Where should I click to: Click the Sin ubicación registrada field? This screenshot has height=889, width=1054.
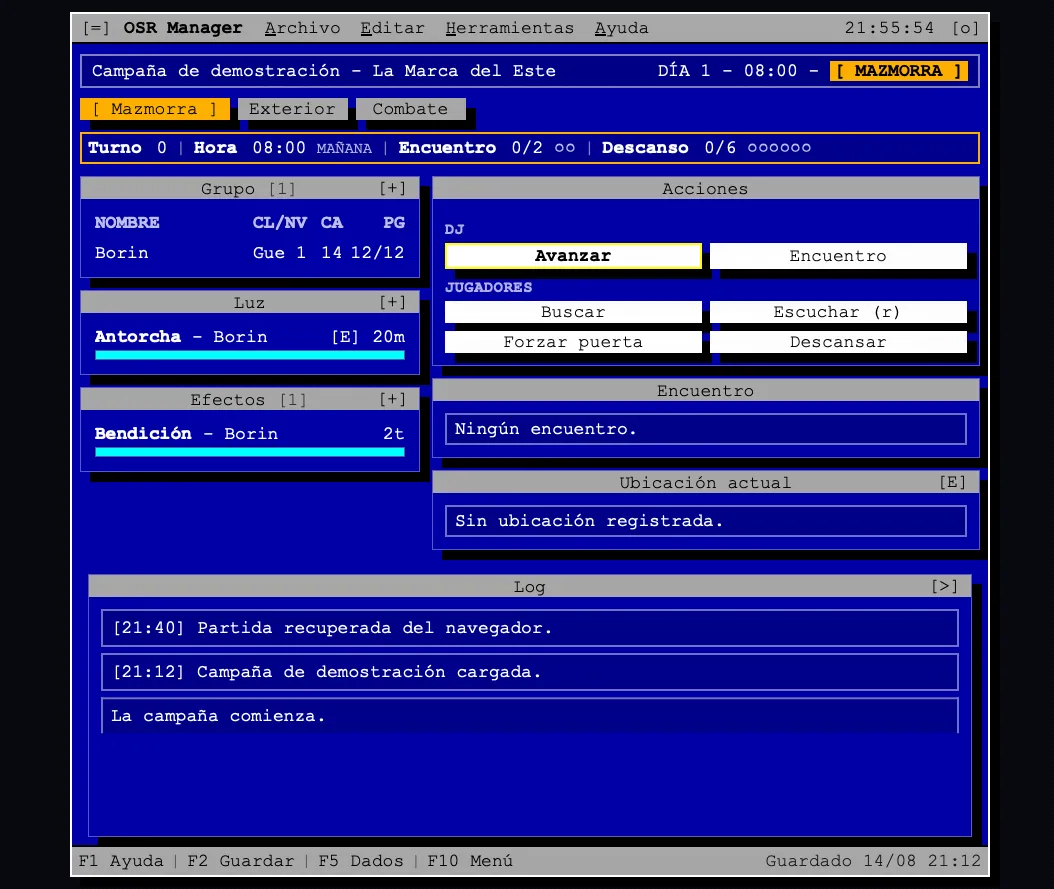(706, 521)
